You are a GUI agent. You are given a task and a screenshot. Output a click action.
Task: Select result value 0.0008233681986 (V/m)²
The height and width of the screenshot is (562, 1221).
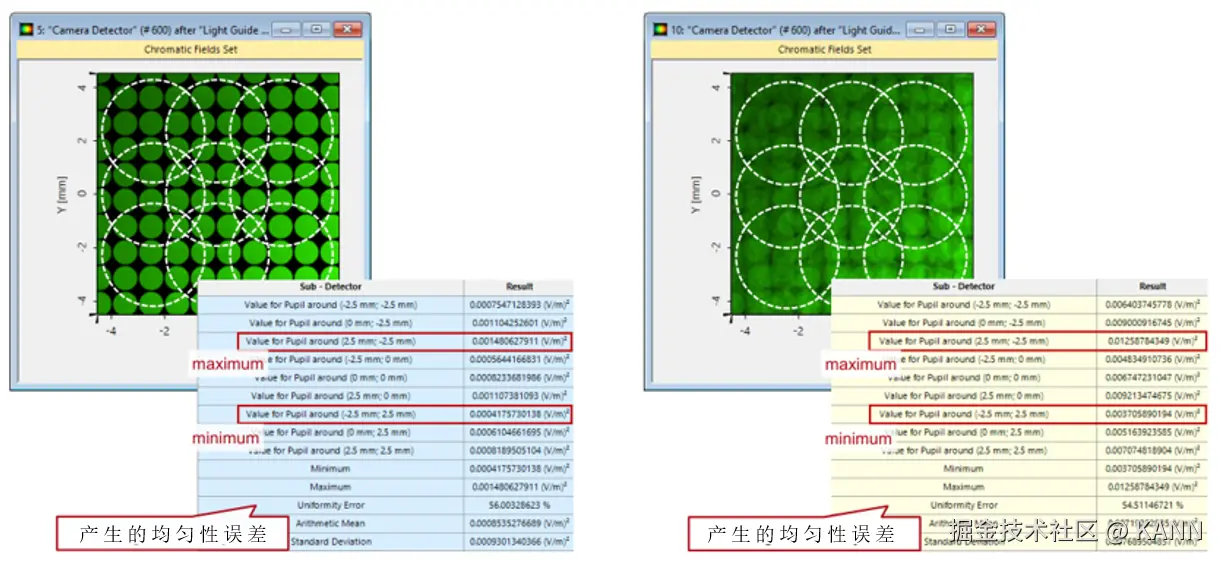pyautogui.click(x=520, y=377)
